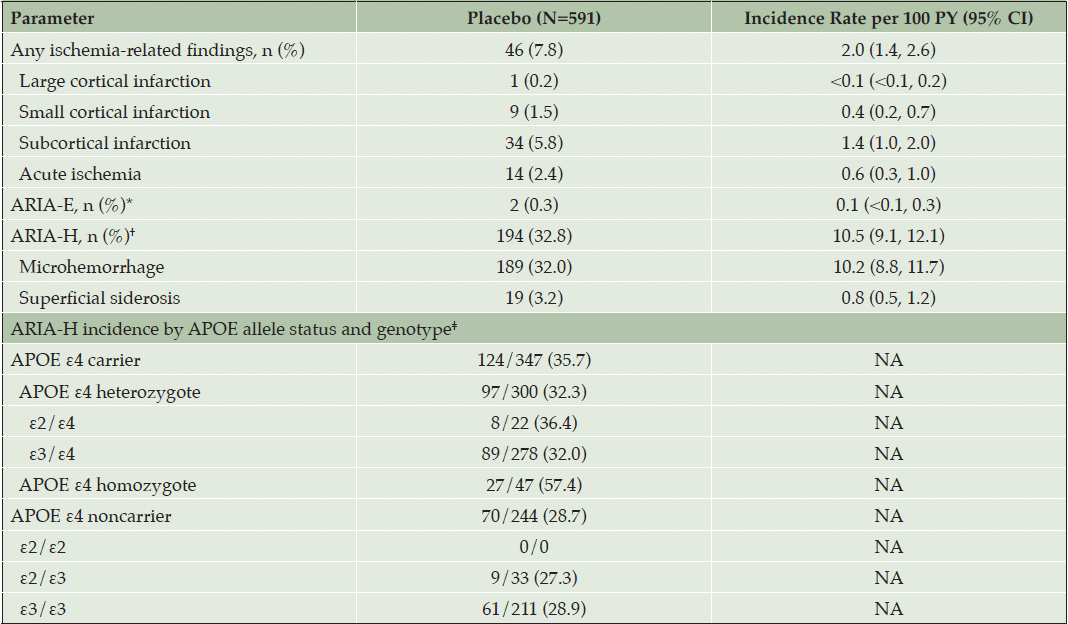
Task: Select the ε2/ε4 value 8/22 (36.4)
Action: click(534, 423)
